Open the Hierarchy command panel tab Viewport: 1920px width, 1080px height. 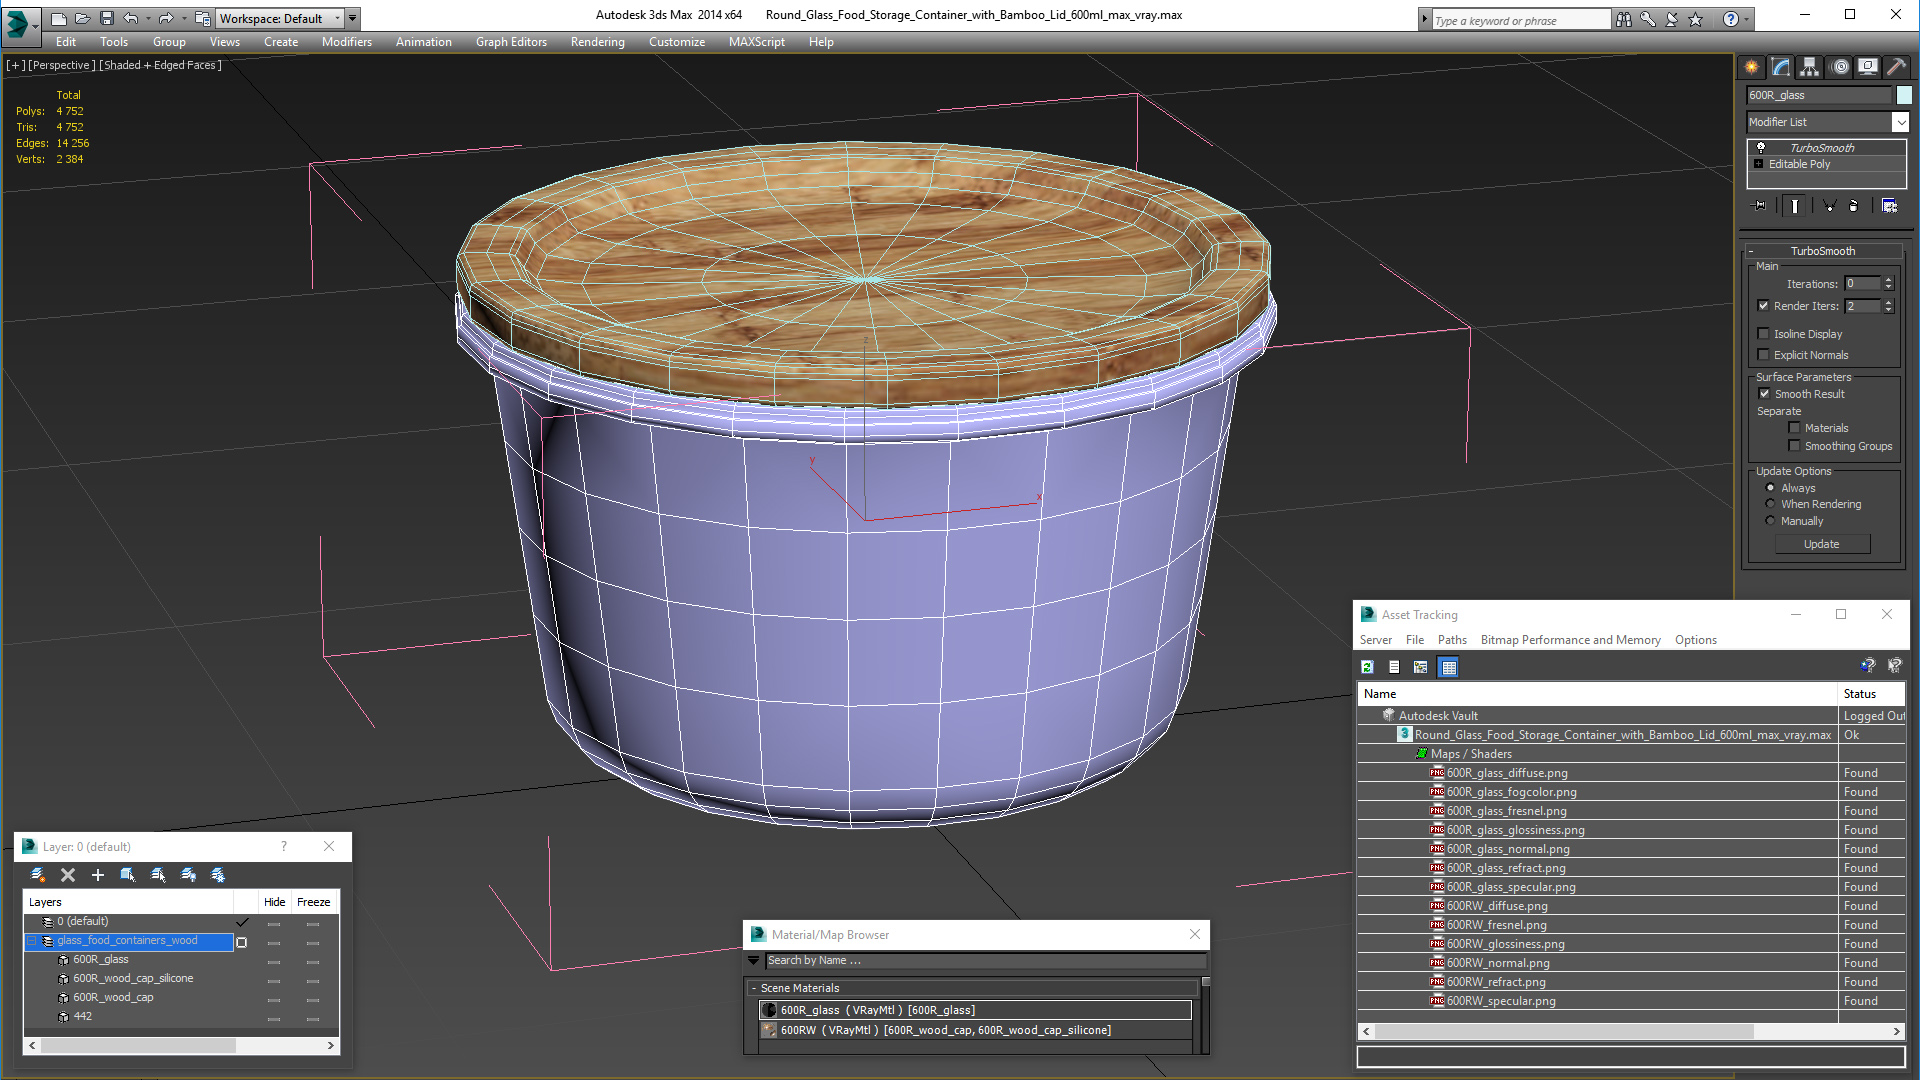[x=1810, y=67]
